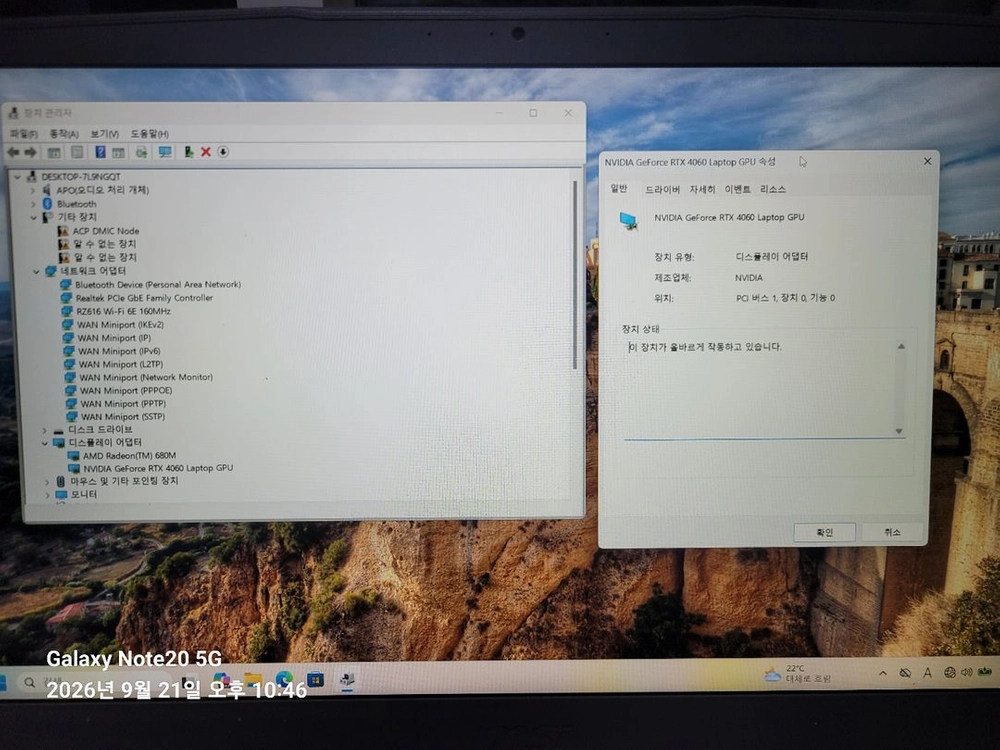Click the network globe icon in system tray

[x=950, y=672]
